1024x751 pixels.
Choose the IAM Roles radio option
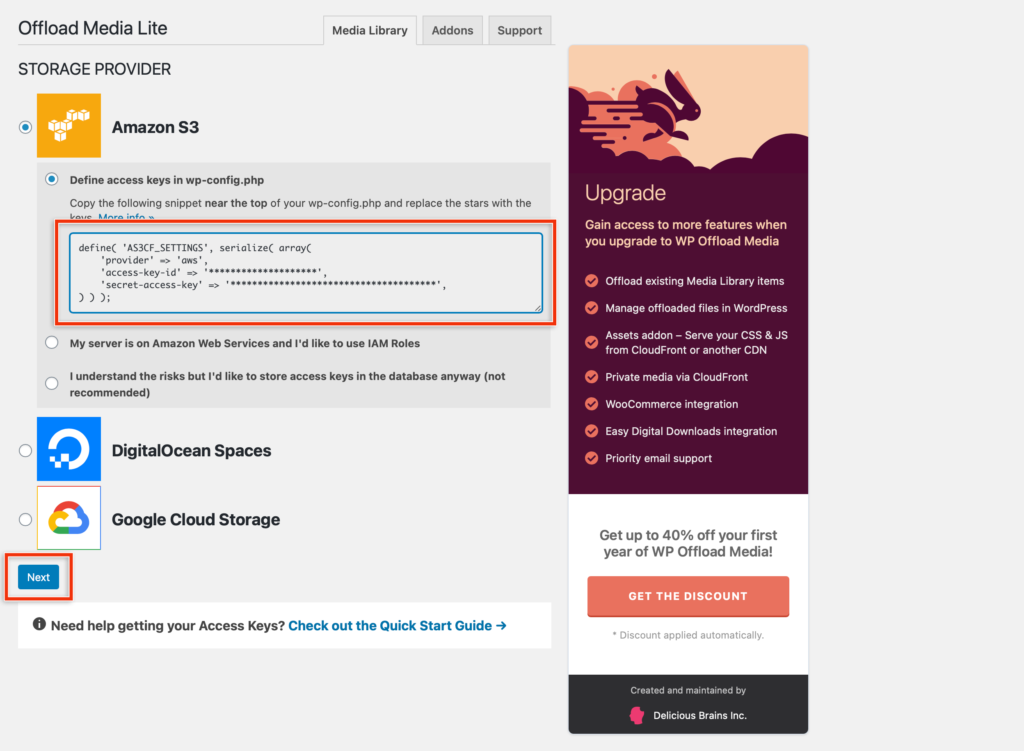coord(52,343)
